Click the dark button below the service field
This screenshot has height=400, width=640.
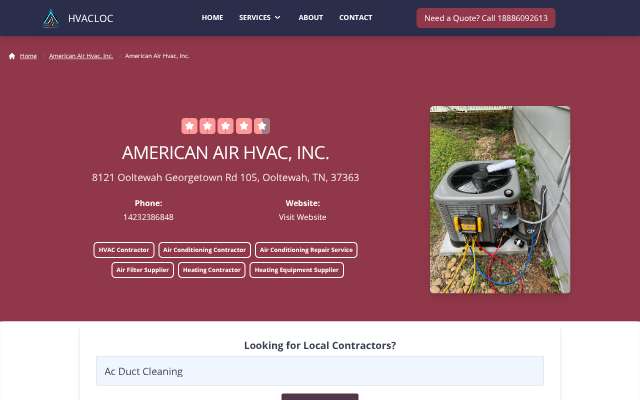pyautogui.click(x=320, y=397)
